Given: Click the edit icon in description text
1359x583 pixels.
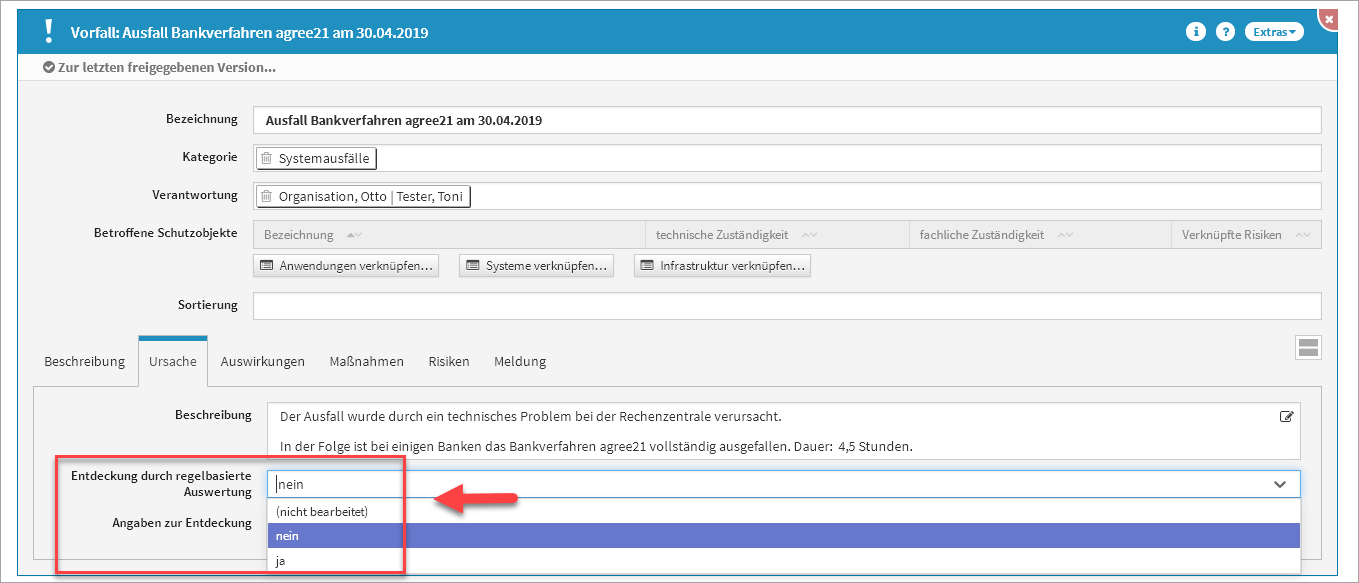Looking at the screenshot, I should tap(1287, 416).
